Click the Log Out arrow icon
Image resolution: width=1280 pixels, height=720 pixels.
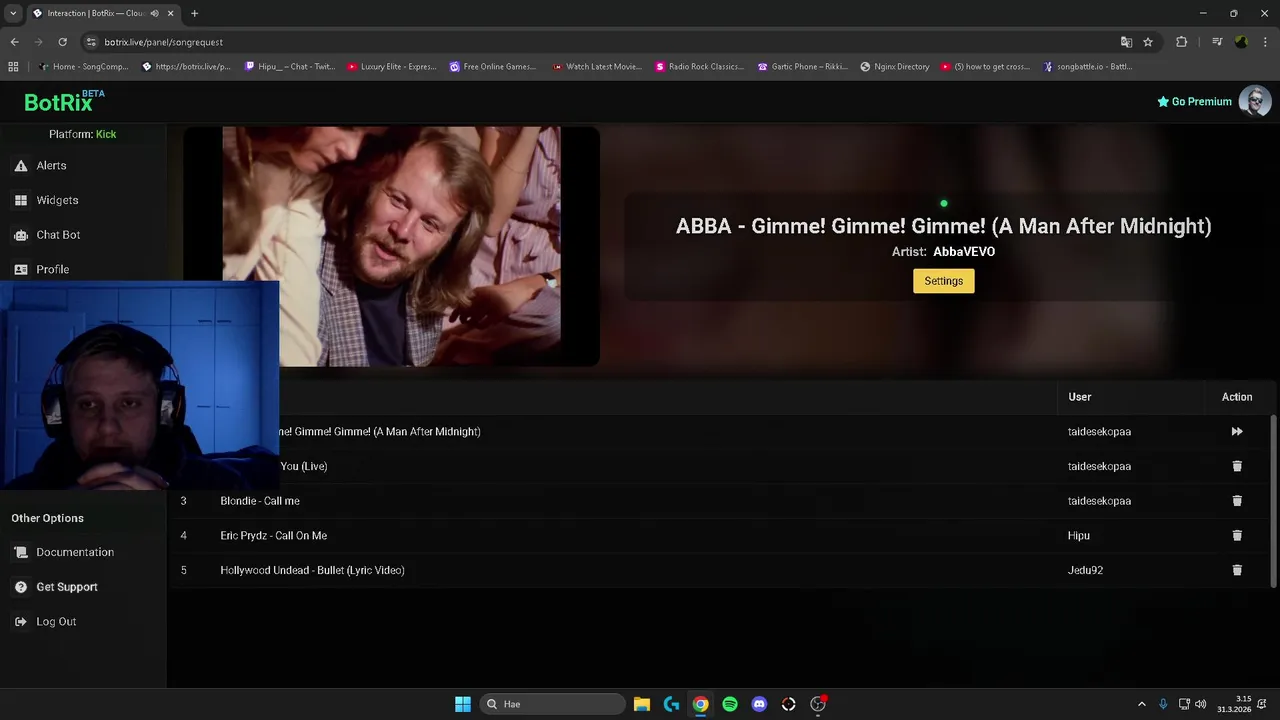tap(21, 622)
